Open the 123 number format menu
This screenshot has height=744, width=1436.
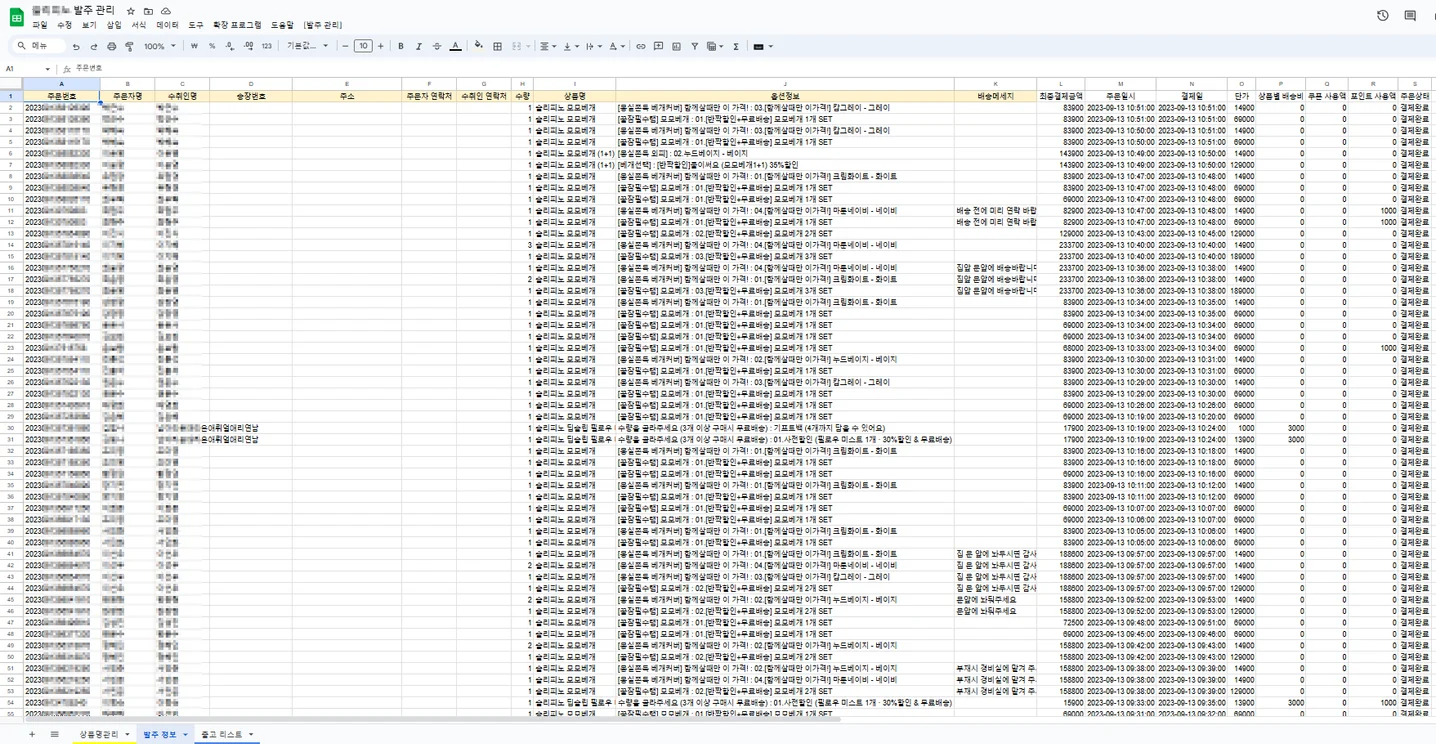(266, 46)
